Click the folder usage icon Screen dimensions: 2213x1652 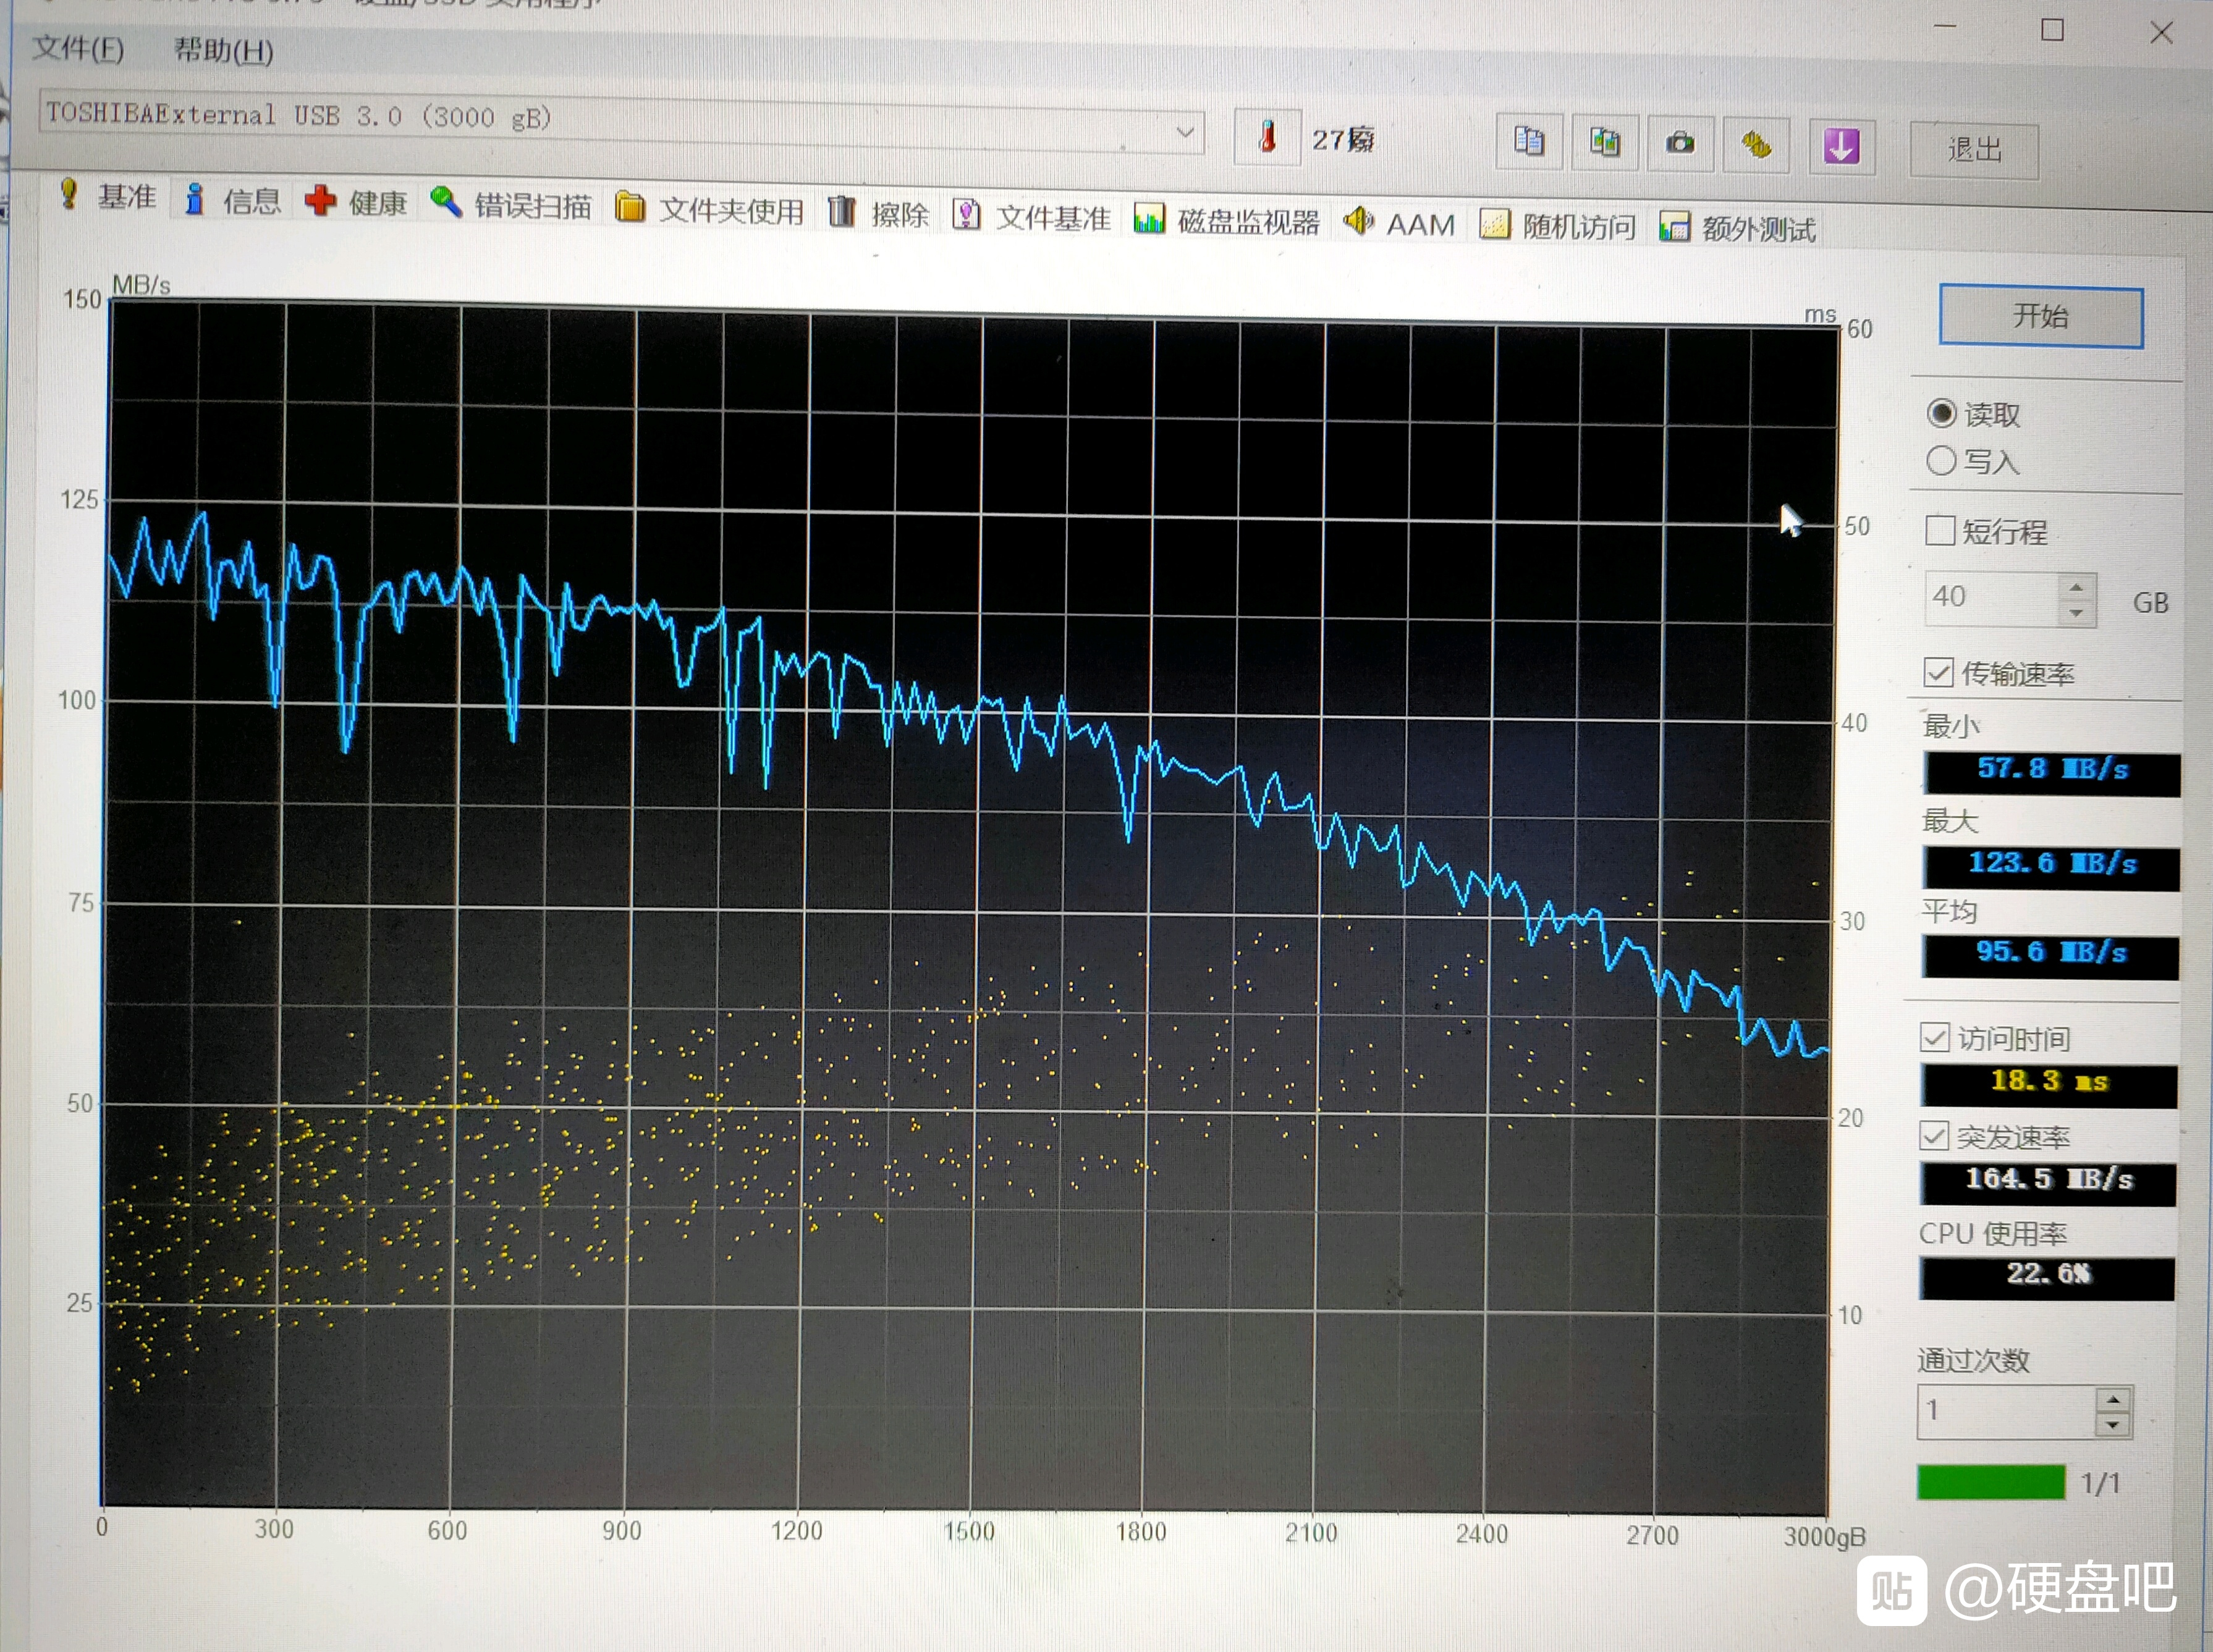coord(630,207)
